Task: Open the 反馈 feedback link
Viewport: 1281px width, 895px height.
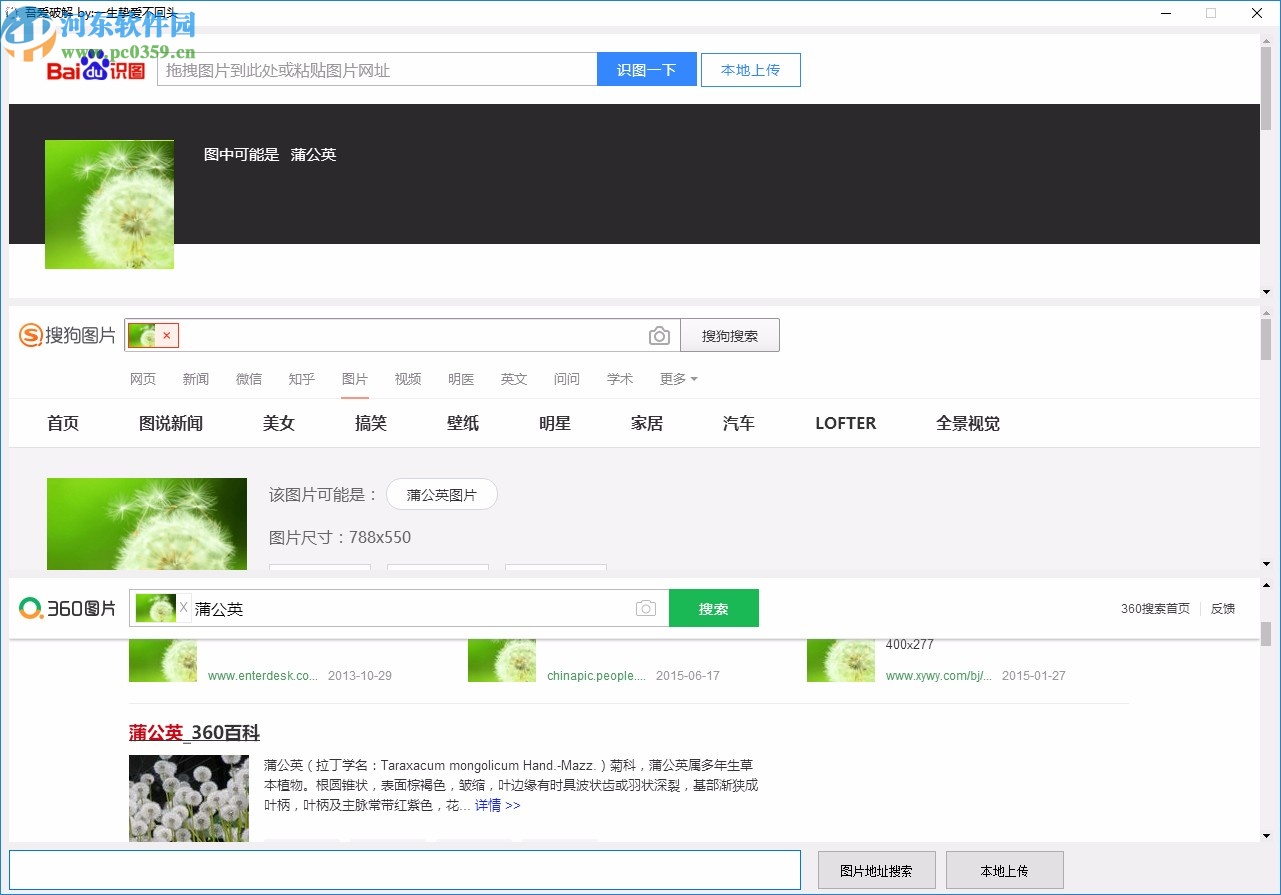Action: coord(1222,608)
